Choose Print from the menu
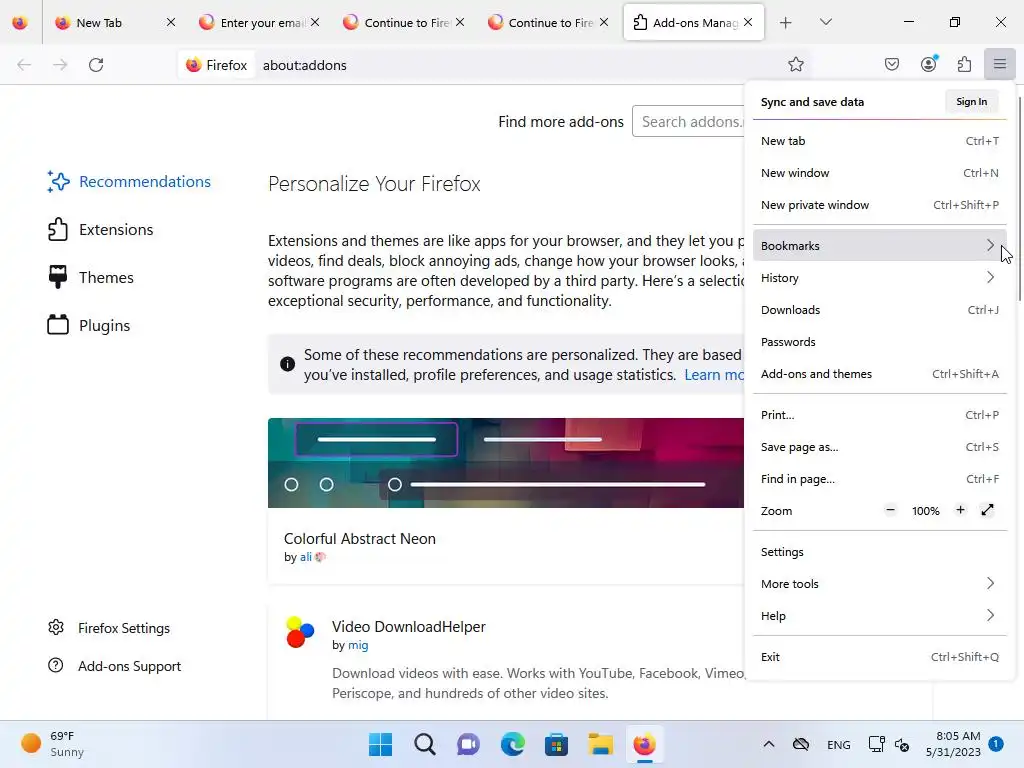The image size is (1024, 768). pos(879,415)
